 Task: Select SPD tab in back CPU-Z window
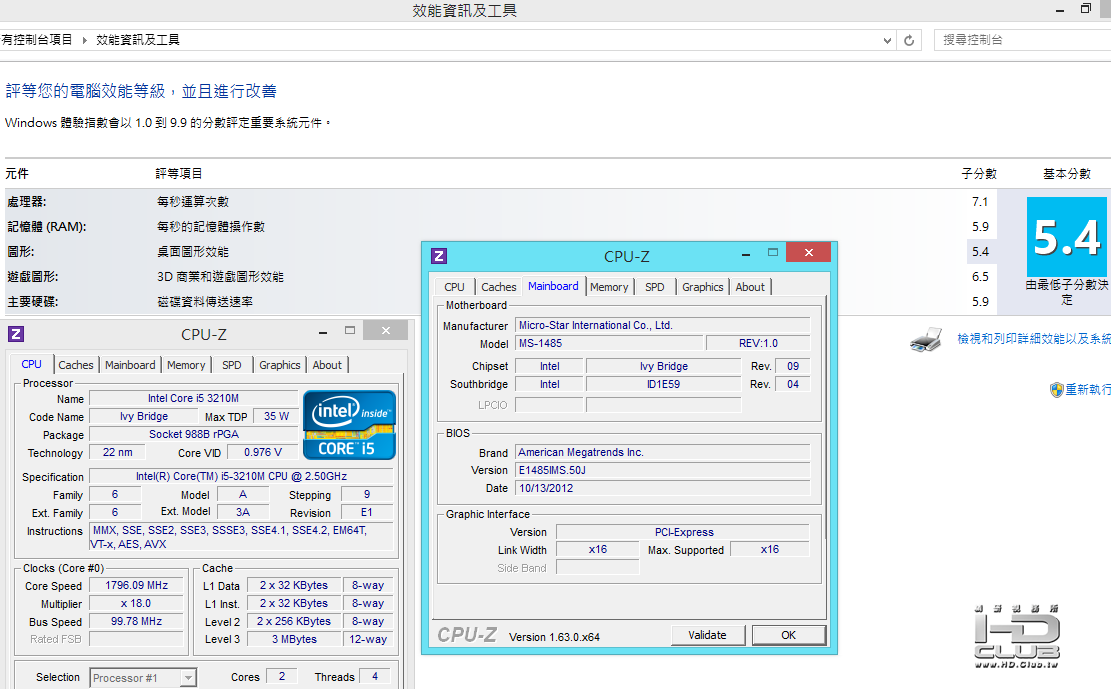[x=232, y=365]
